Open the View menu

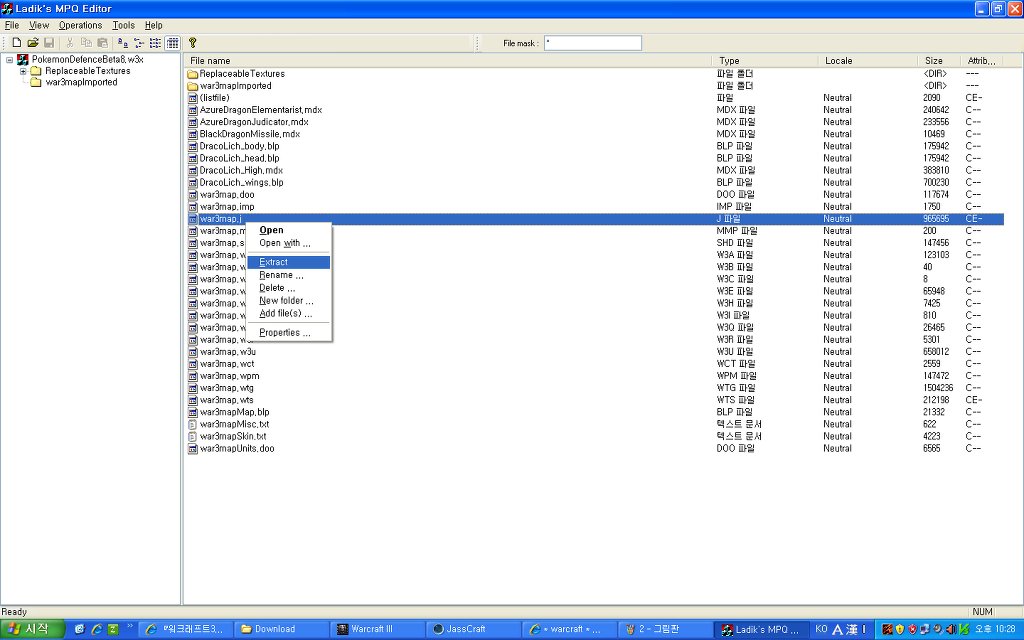point(39,25)
